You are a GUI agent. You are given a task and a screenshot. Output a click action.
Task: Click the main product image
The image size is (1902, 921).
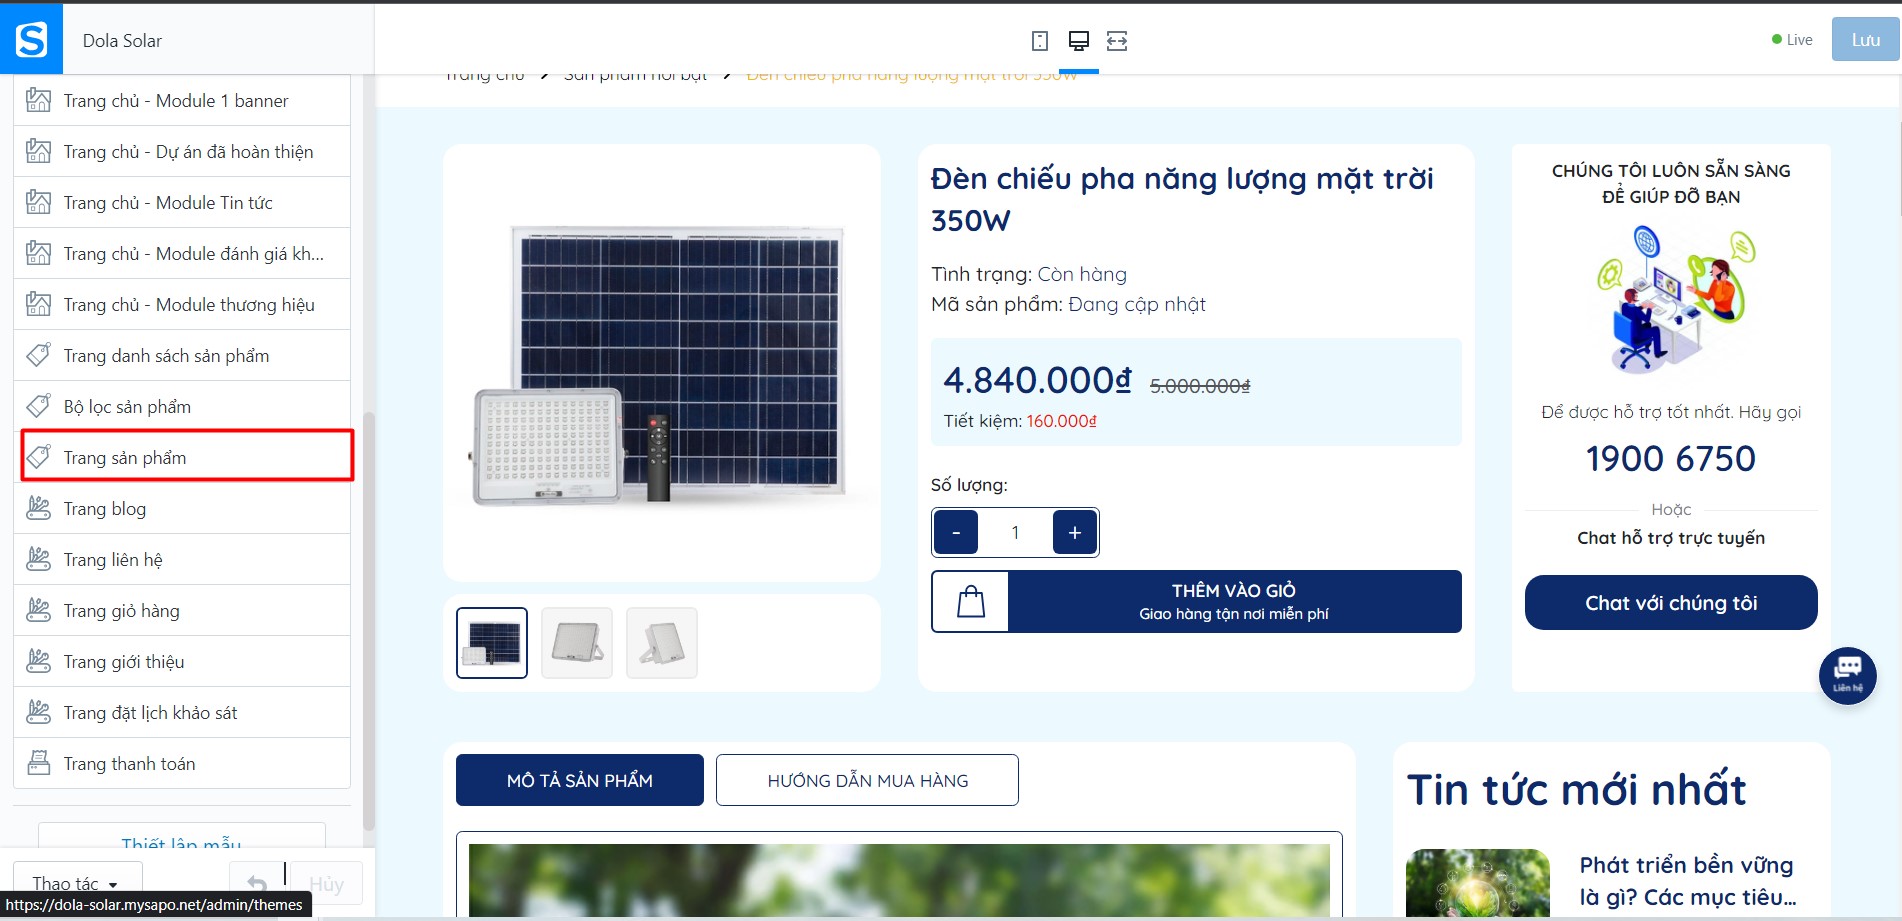tap(662, 363)
